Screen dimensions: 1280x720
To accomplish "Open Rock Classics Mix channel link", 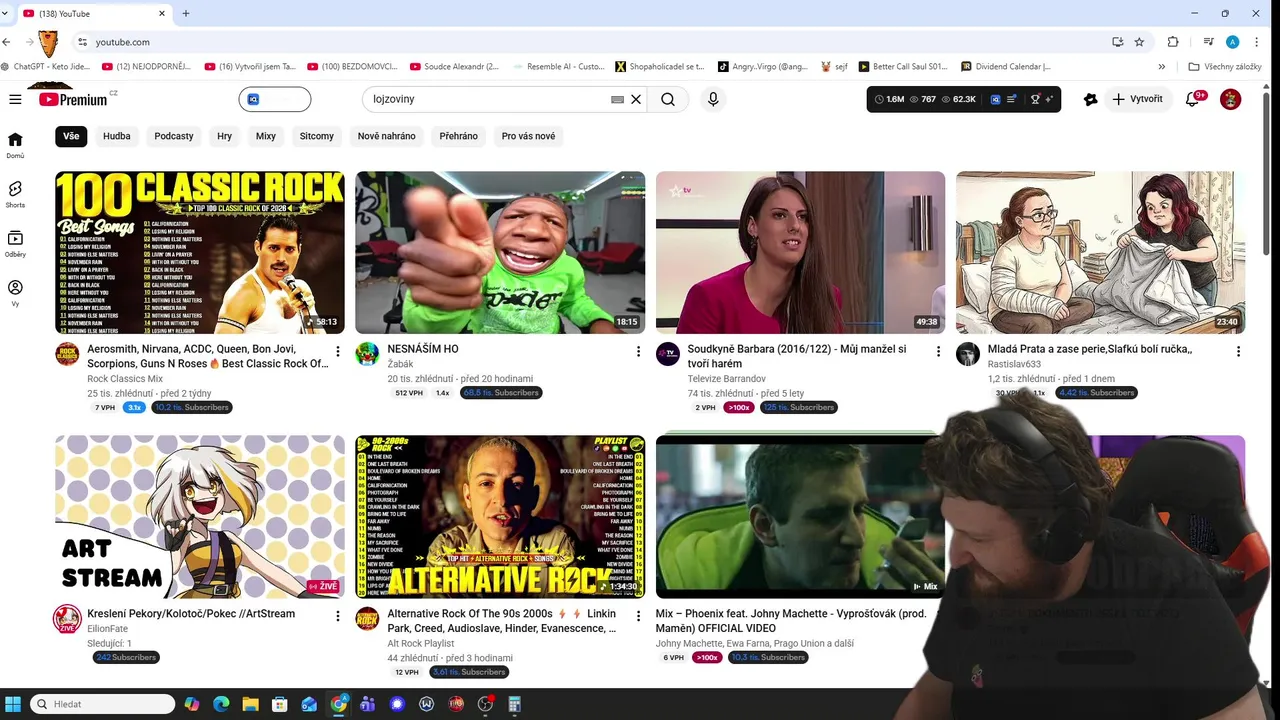I will pyautogui.click(x=125, y=379).
